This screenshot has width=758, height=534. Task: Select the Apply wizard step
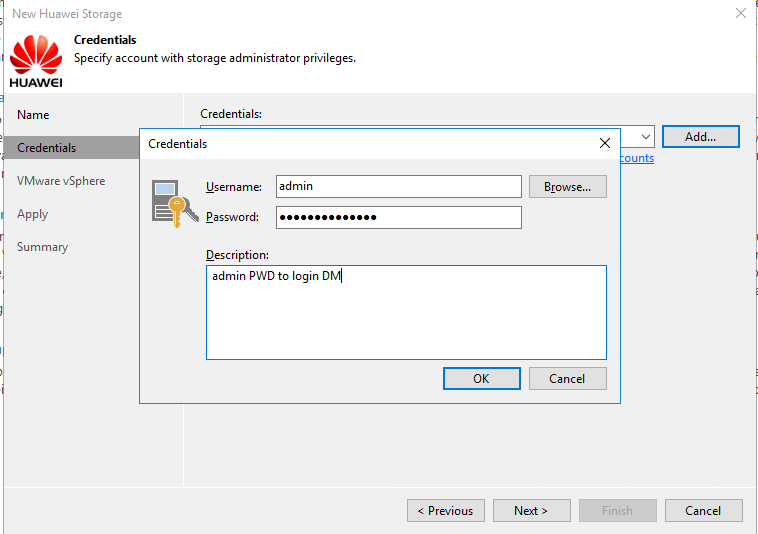[x=32, y=214]
